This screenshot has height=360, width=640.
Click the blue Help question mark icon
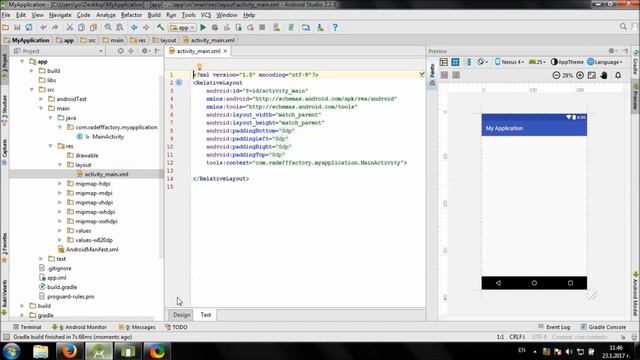coord(335,27)
